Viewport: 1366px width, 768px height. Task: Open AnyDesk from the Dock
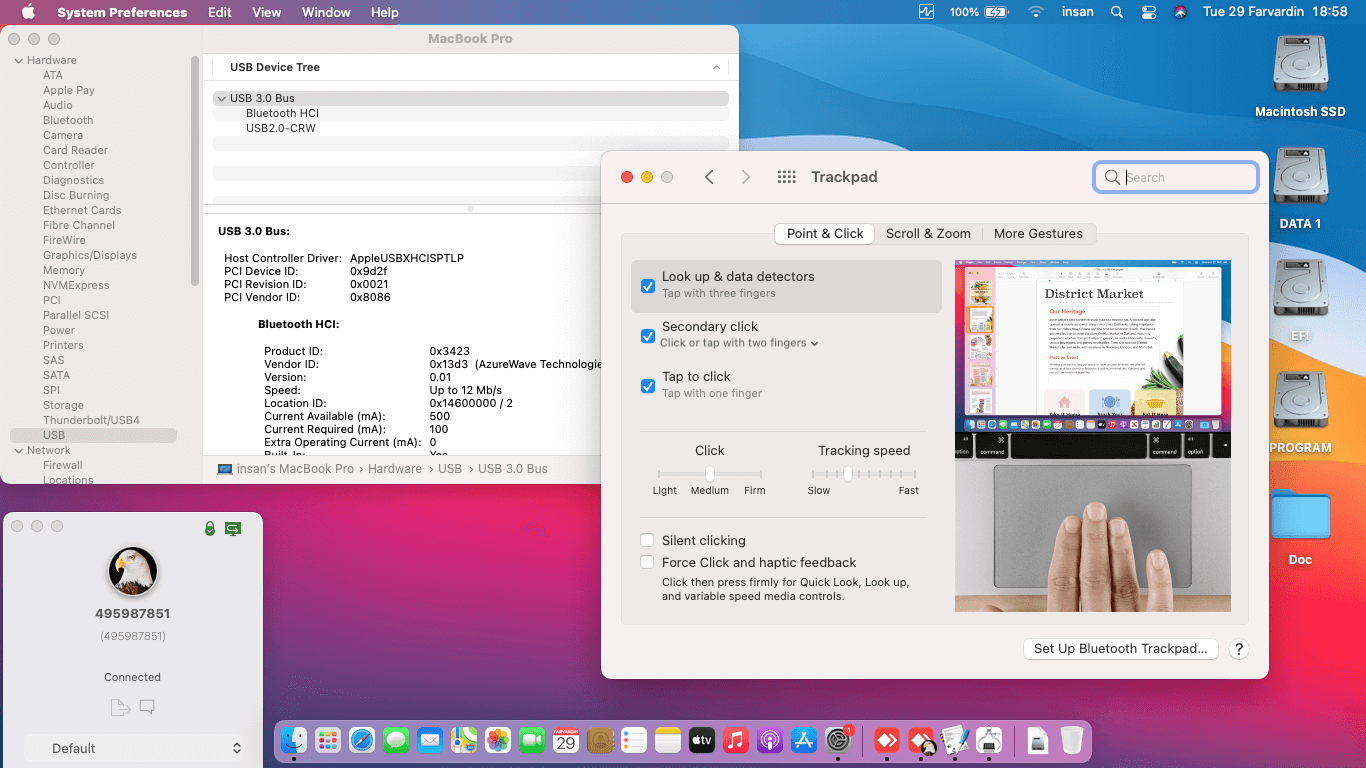[887, 740]
